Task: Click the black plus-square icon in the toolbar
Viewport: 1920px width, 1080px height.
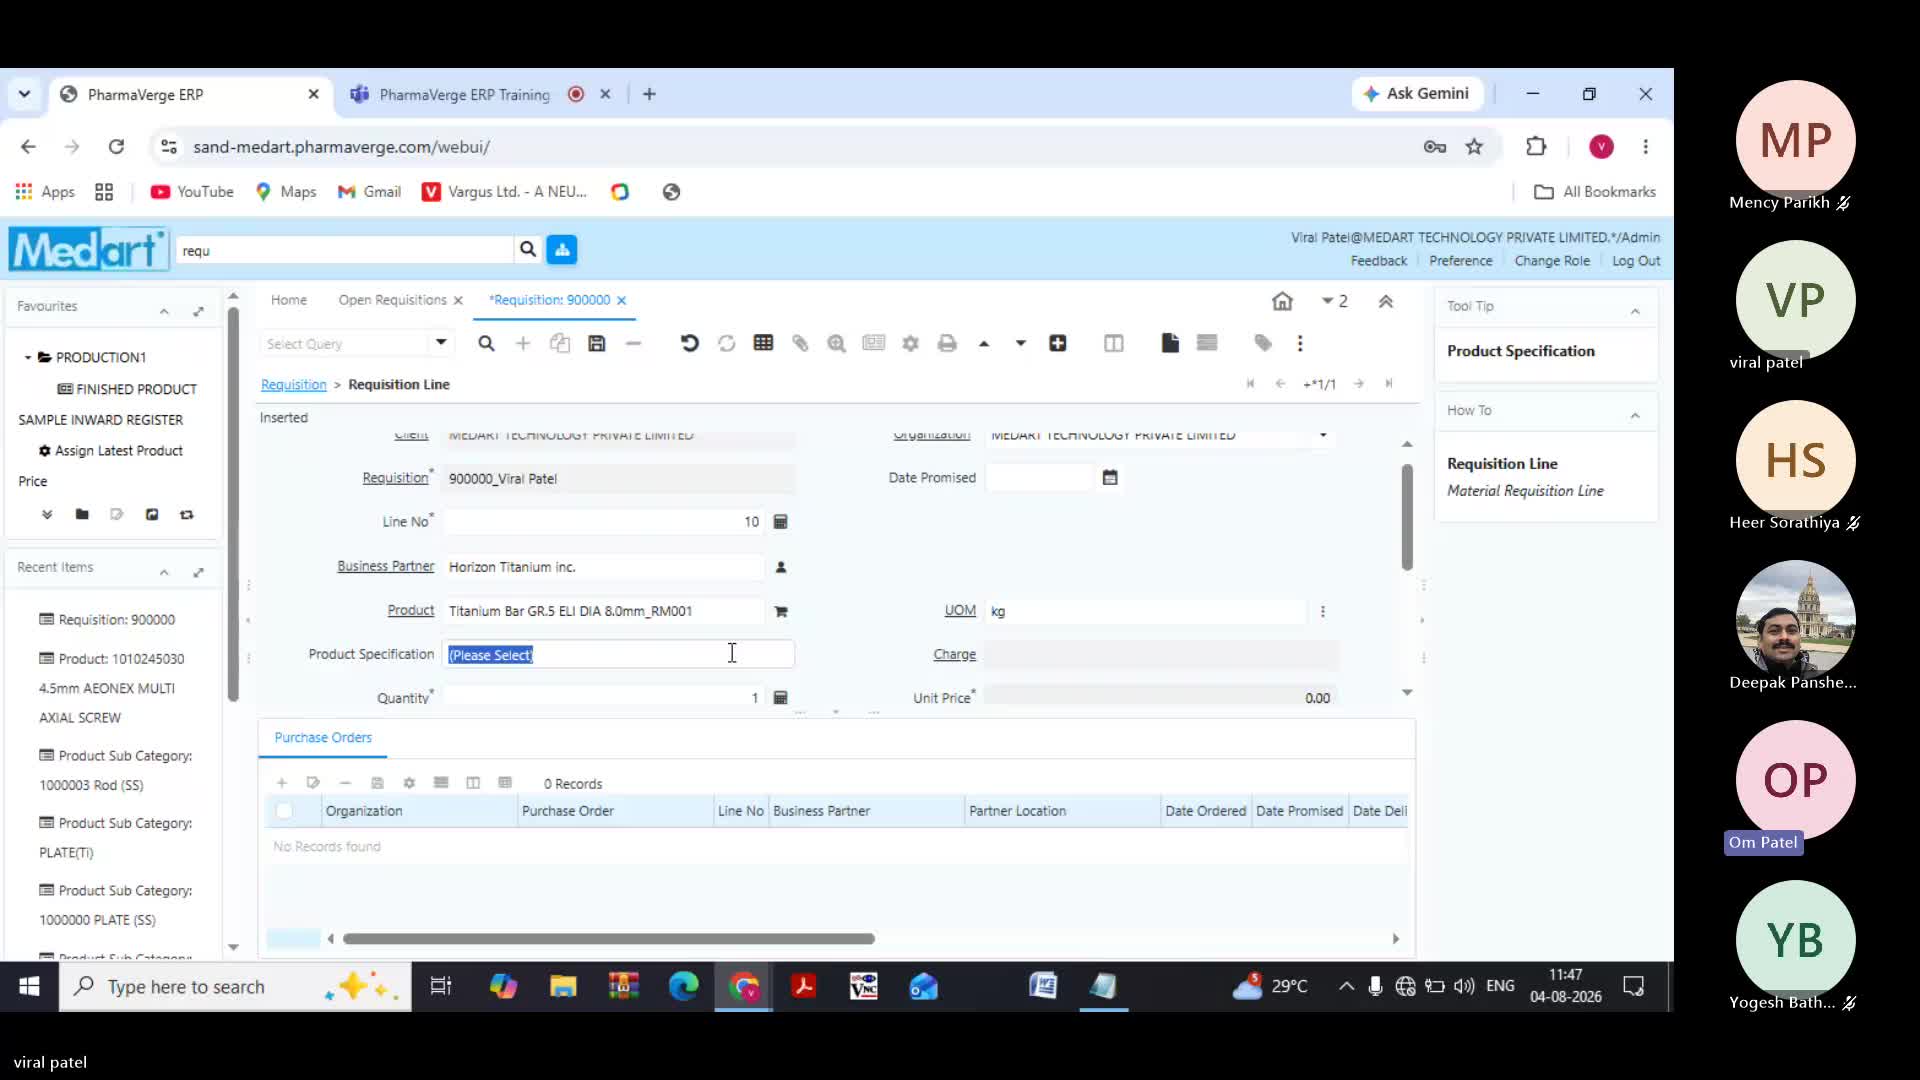Action: 1057,343
